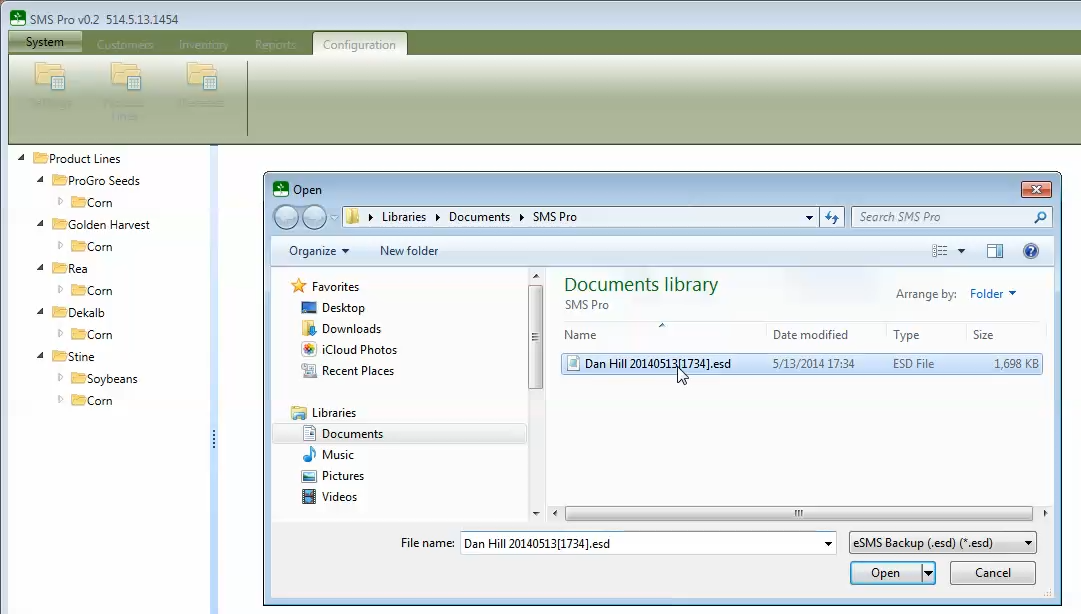Collapse the ProGro Seeds tree node
Image resolution: width=1081 pixels, height=614 pixels.
click(41, 180)
